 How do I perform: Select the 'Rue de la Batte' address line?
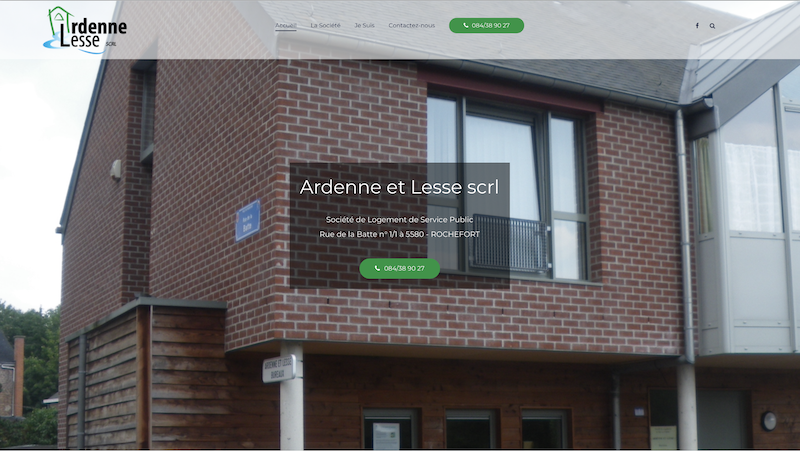(399, 234)
